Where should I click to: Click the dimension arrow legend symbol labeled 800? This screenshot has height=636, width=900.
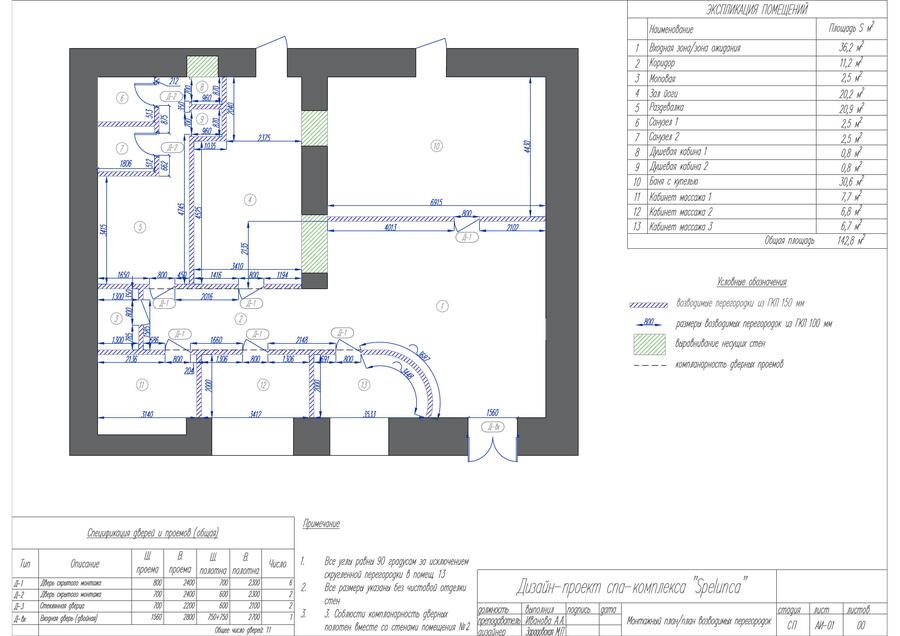point(649,323)
